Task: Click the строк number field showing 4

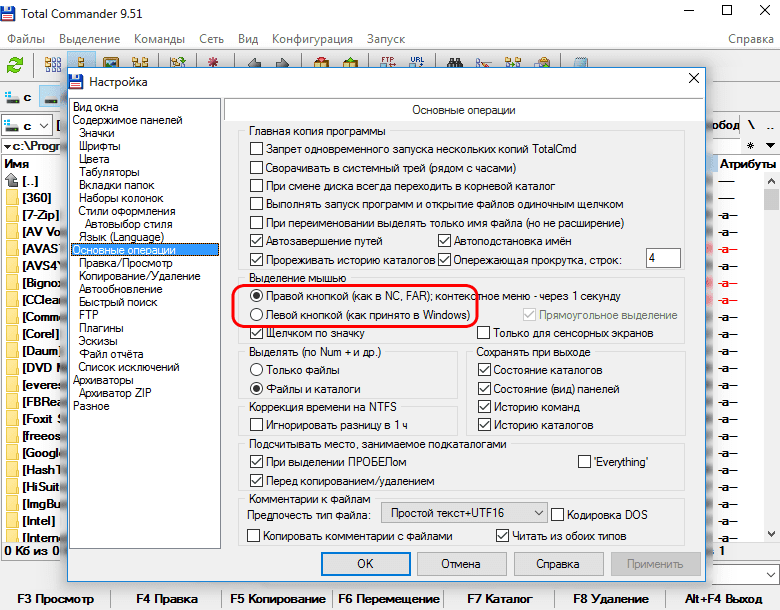Action: coord(663,258)
